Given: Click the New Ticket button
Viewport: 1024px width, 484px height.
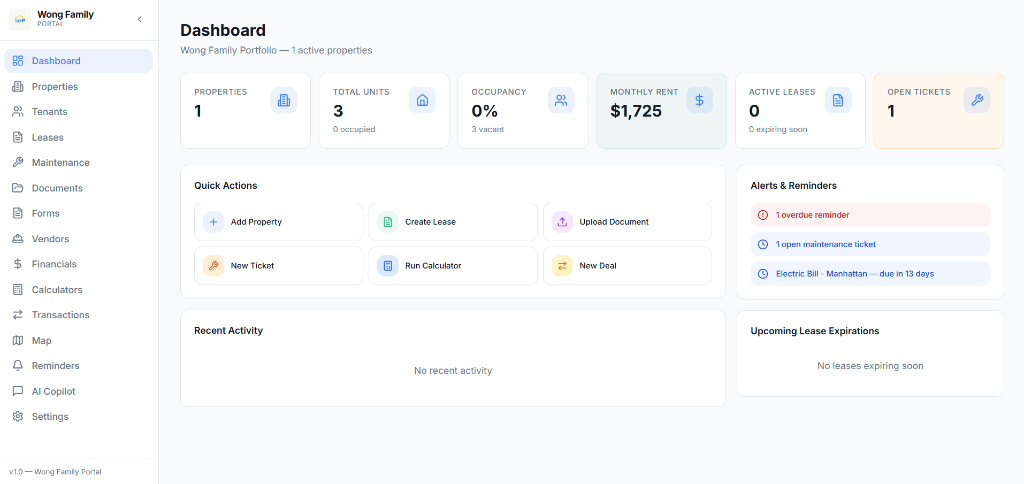Looking at the screenshot, I should pyautogui.click(x=279, y=266).
